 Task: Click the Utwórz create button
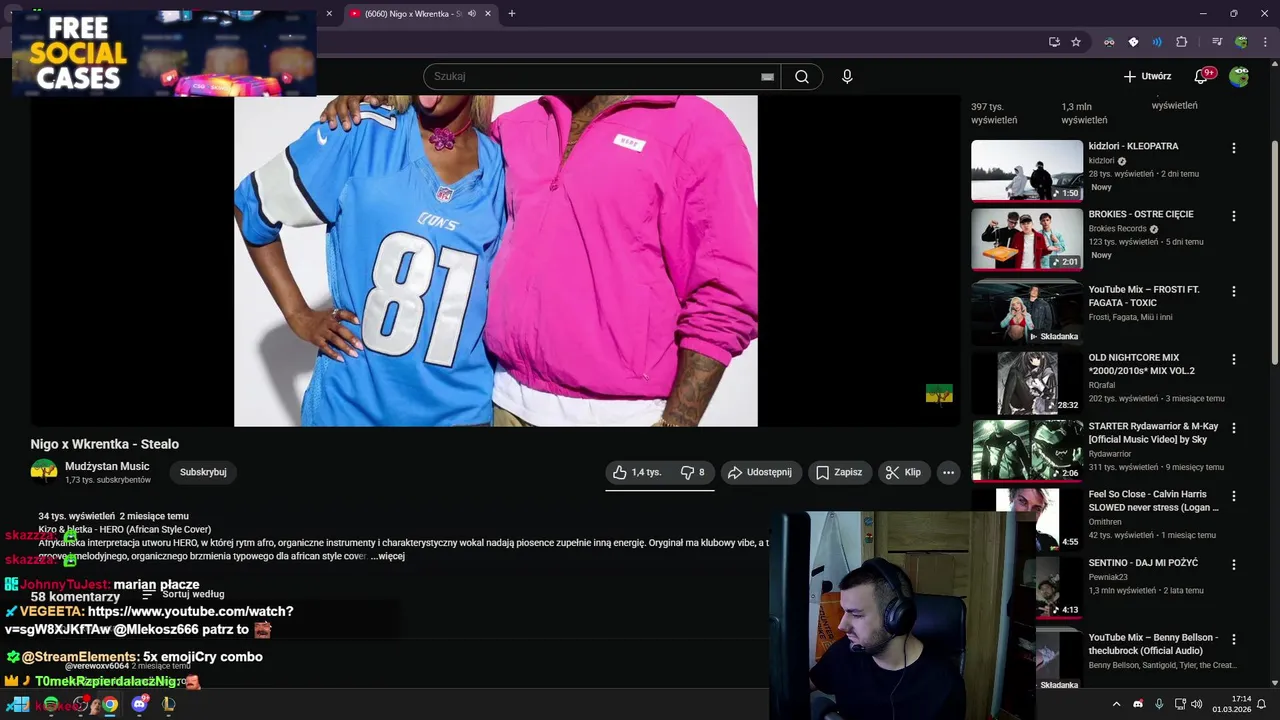[1147, 76]
